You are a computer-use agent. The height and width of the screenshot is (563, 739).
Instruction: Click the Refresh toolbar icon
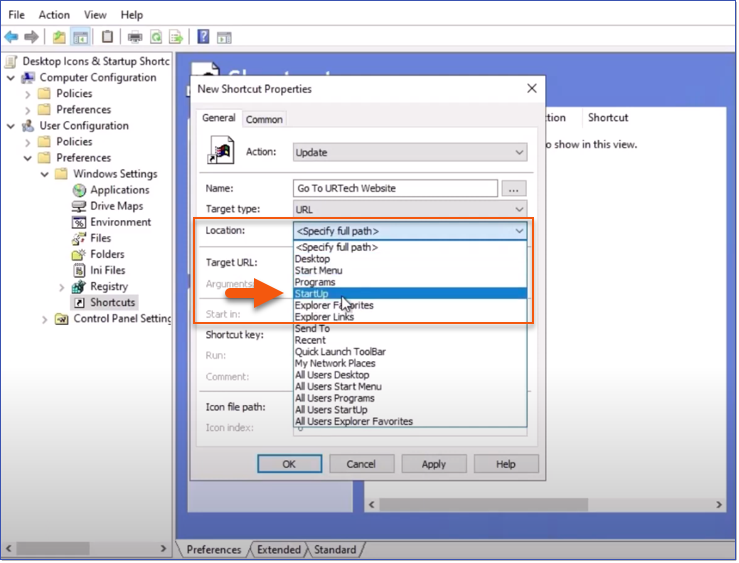[156, 37]
